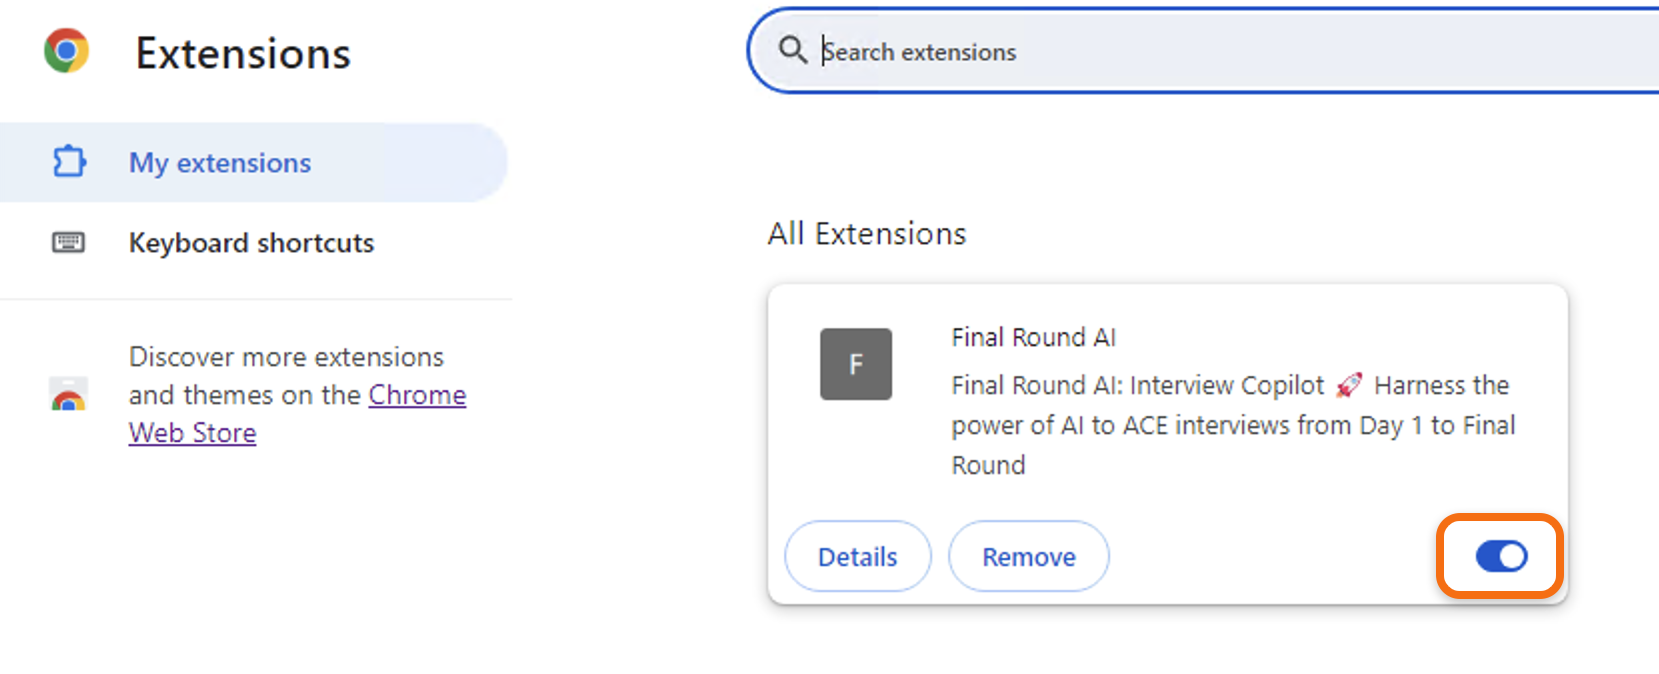1659x674 pixels.
Task: Click the Discover more extensions text
Action: (x=287, y=357)
